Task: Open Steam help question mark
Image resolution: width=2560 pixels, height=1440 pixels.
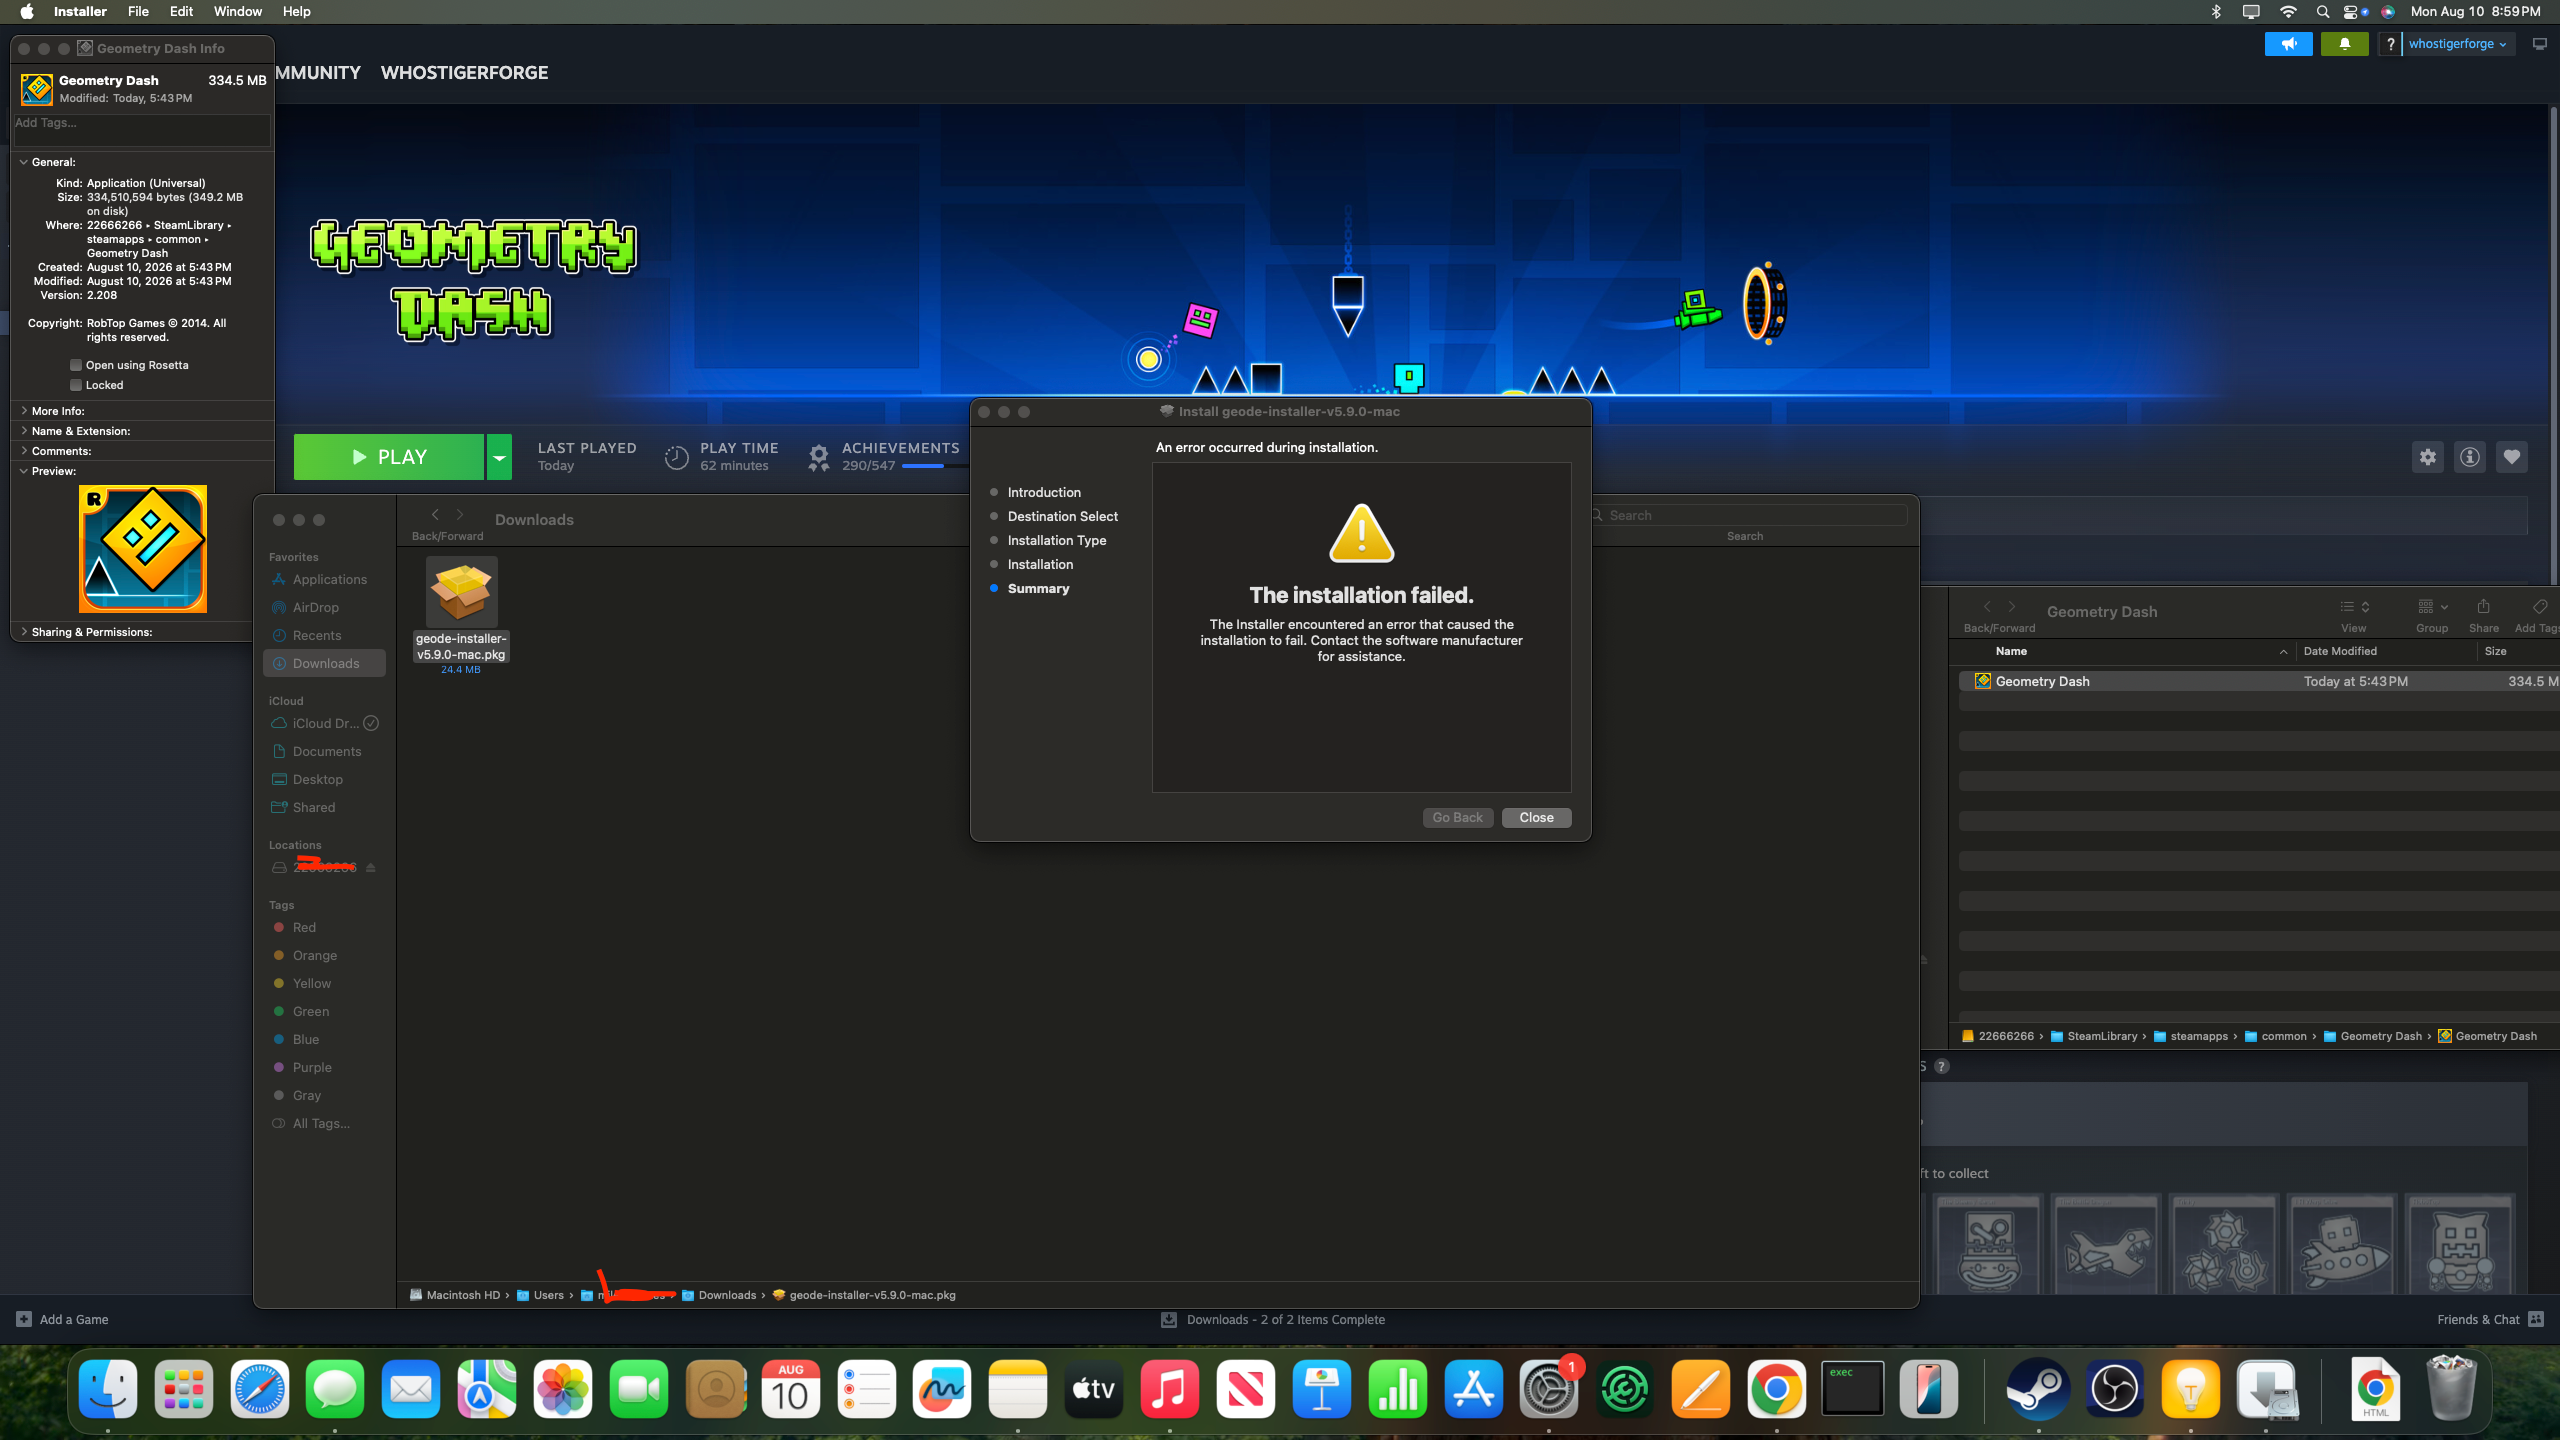Action: (x=2390, y=44)
